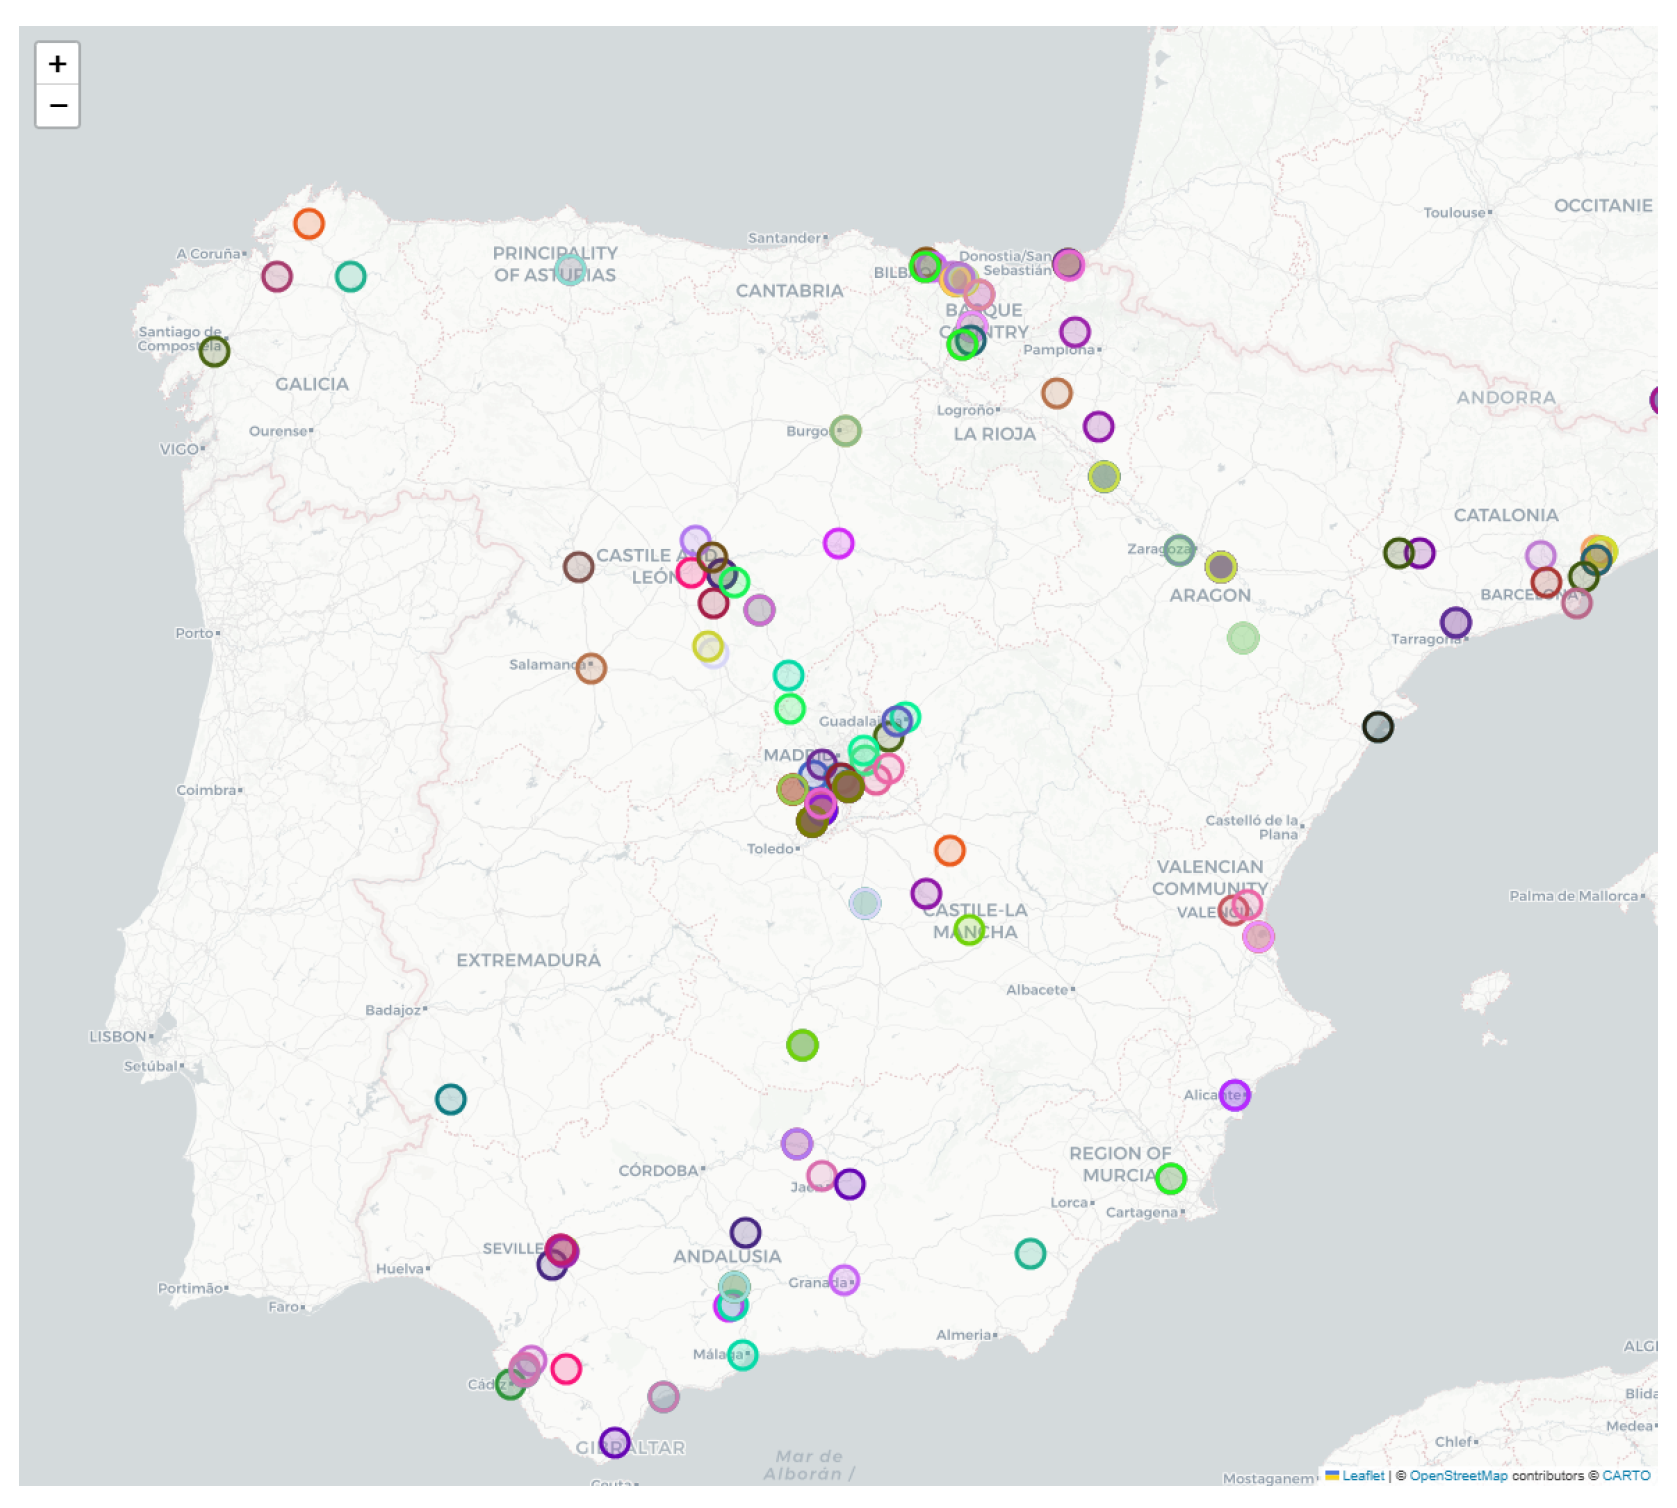The image size is (1677, 1508).
Task: Click the teal marker southwest of Badajoz
Action: click(451, 1099)
